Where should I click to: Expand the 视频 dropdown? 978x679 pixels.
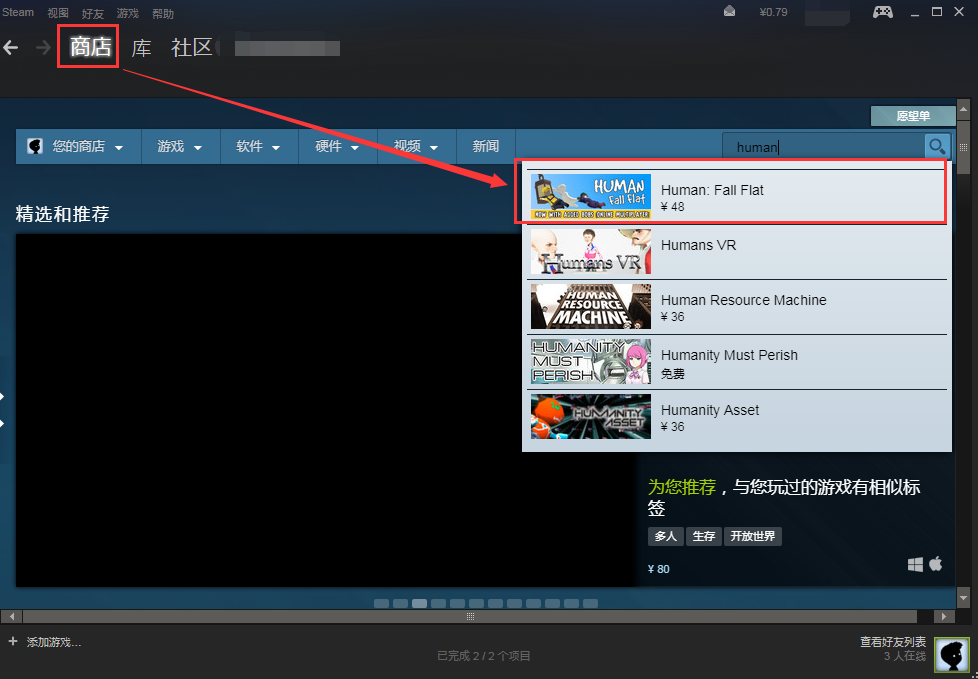[417, 147]
